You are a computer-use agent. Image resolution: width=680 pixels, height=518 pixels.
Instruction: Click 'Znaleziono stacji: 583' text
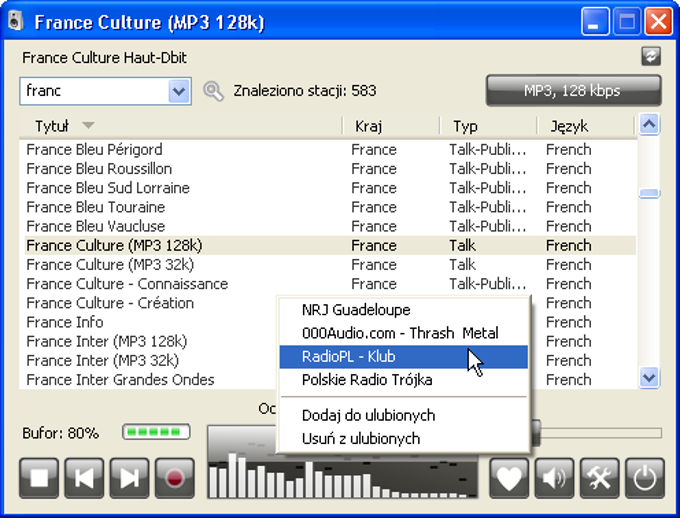pos(305,91)
